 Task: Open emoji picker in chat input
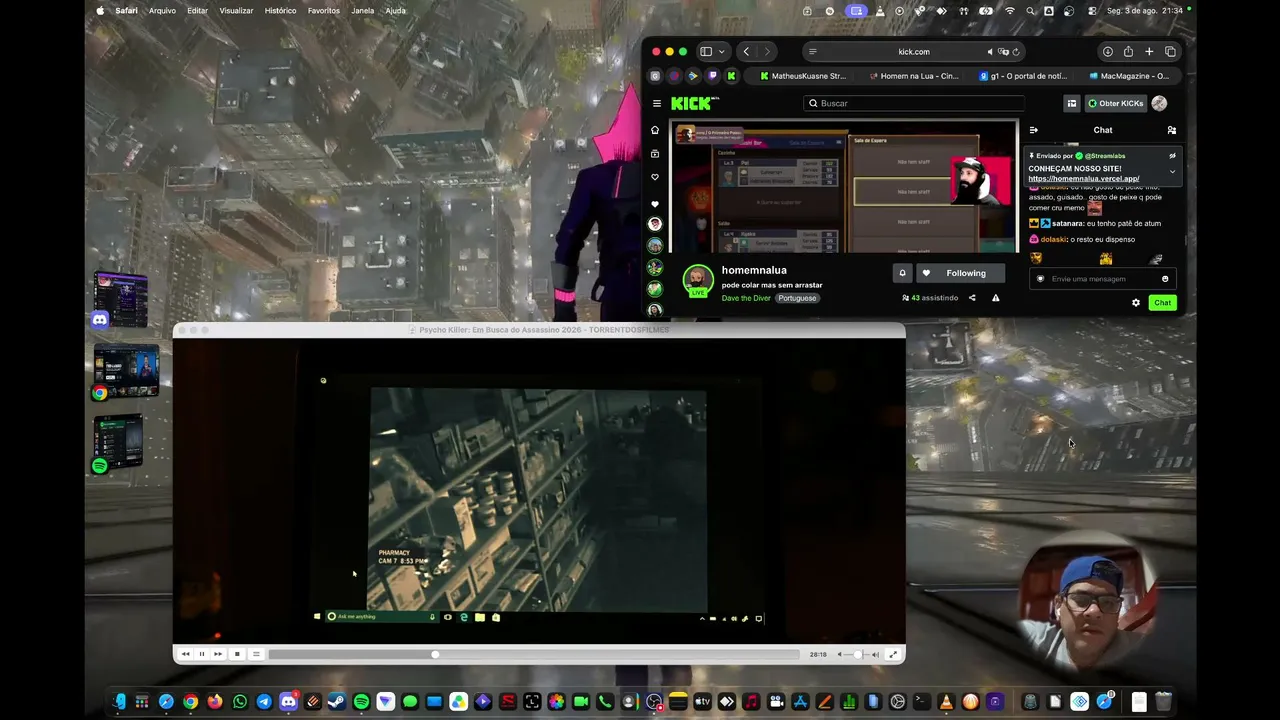coord(1165,279)
